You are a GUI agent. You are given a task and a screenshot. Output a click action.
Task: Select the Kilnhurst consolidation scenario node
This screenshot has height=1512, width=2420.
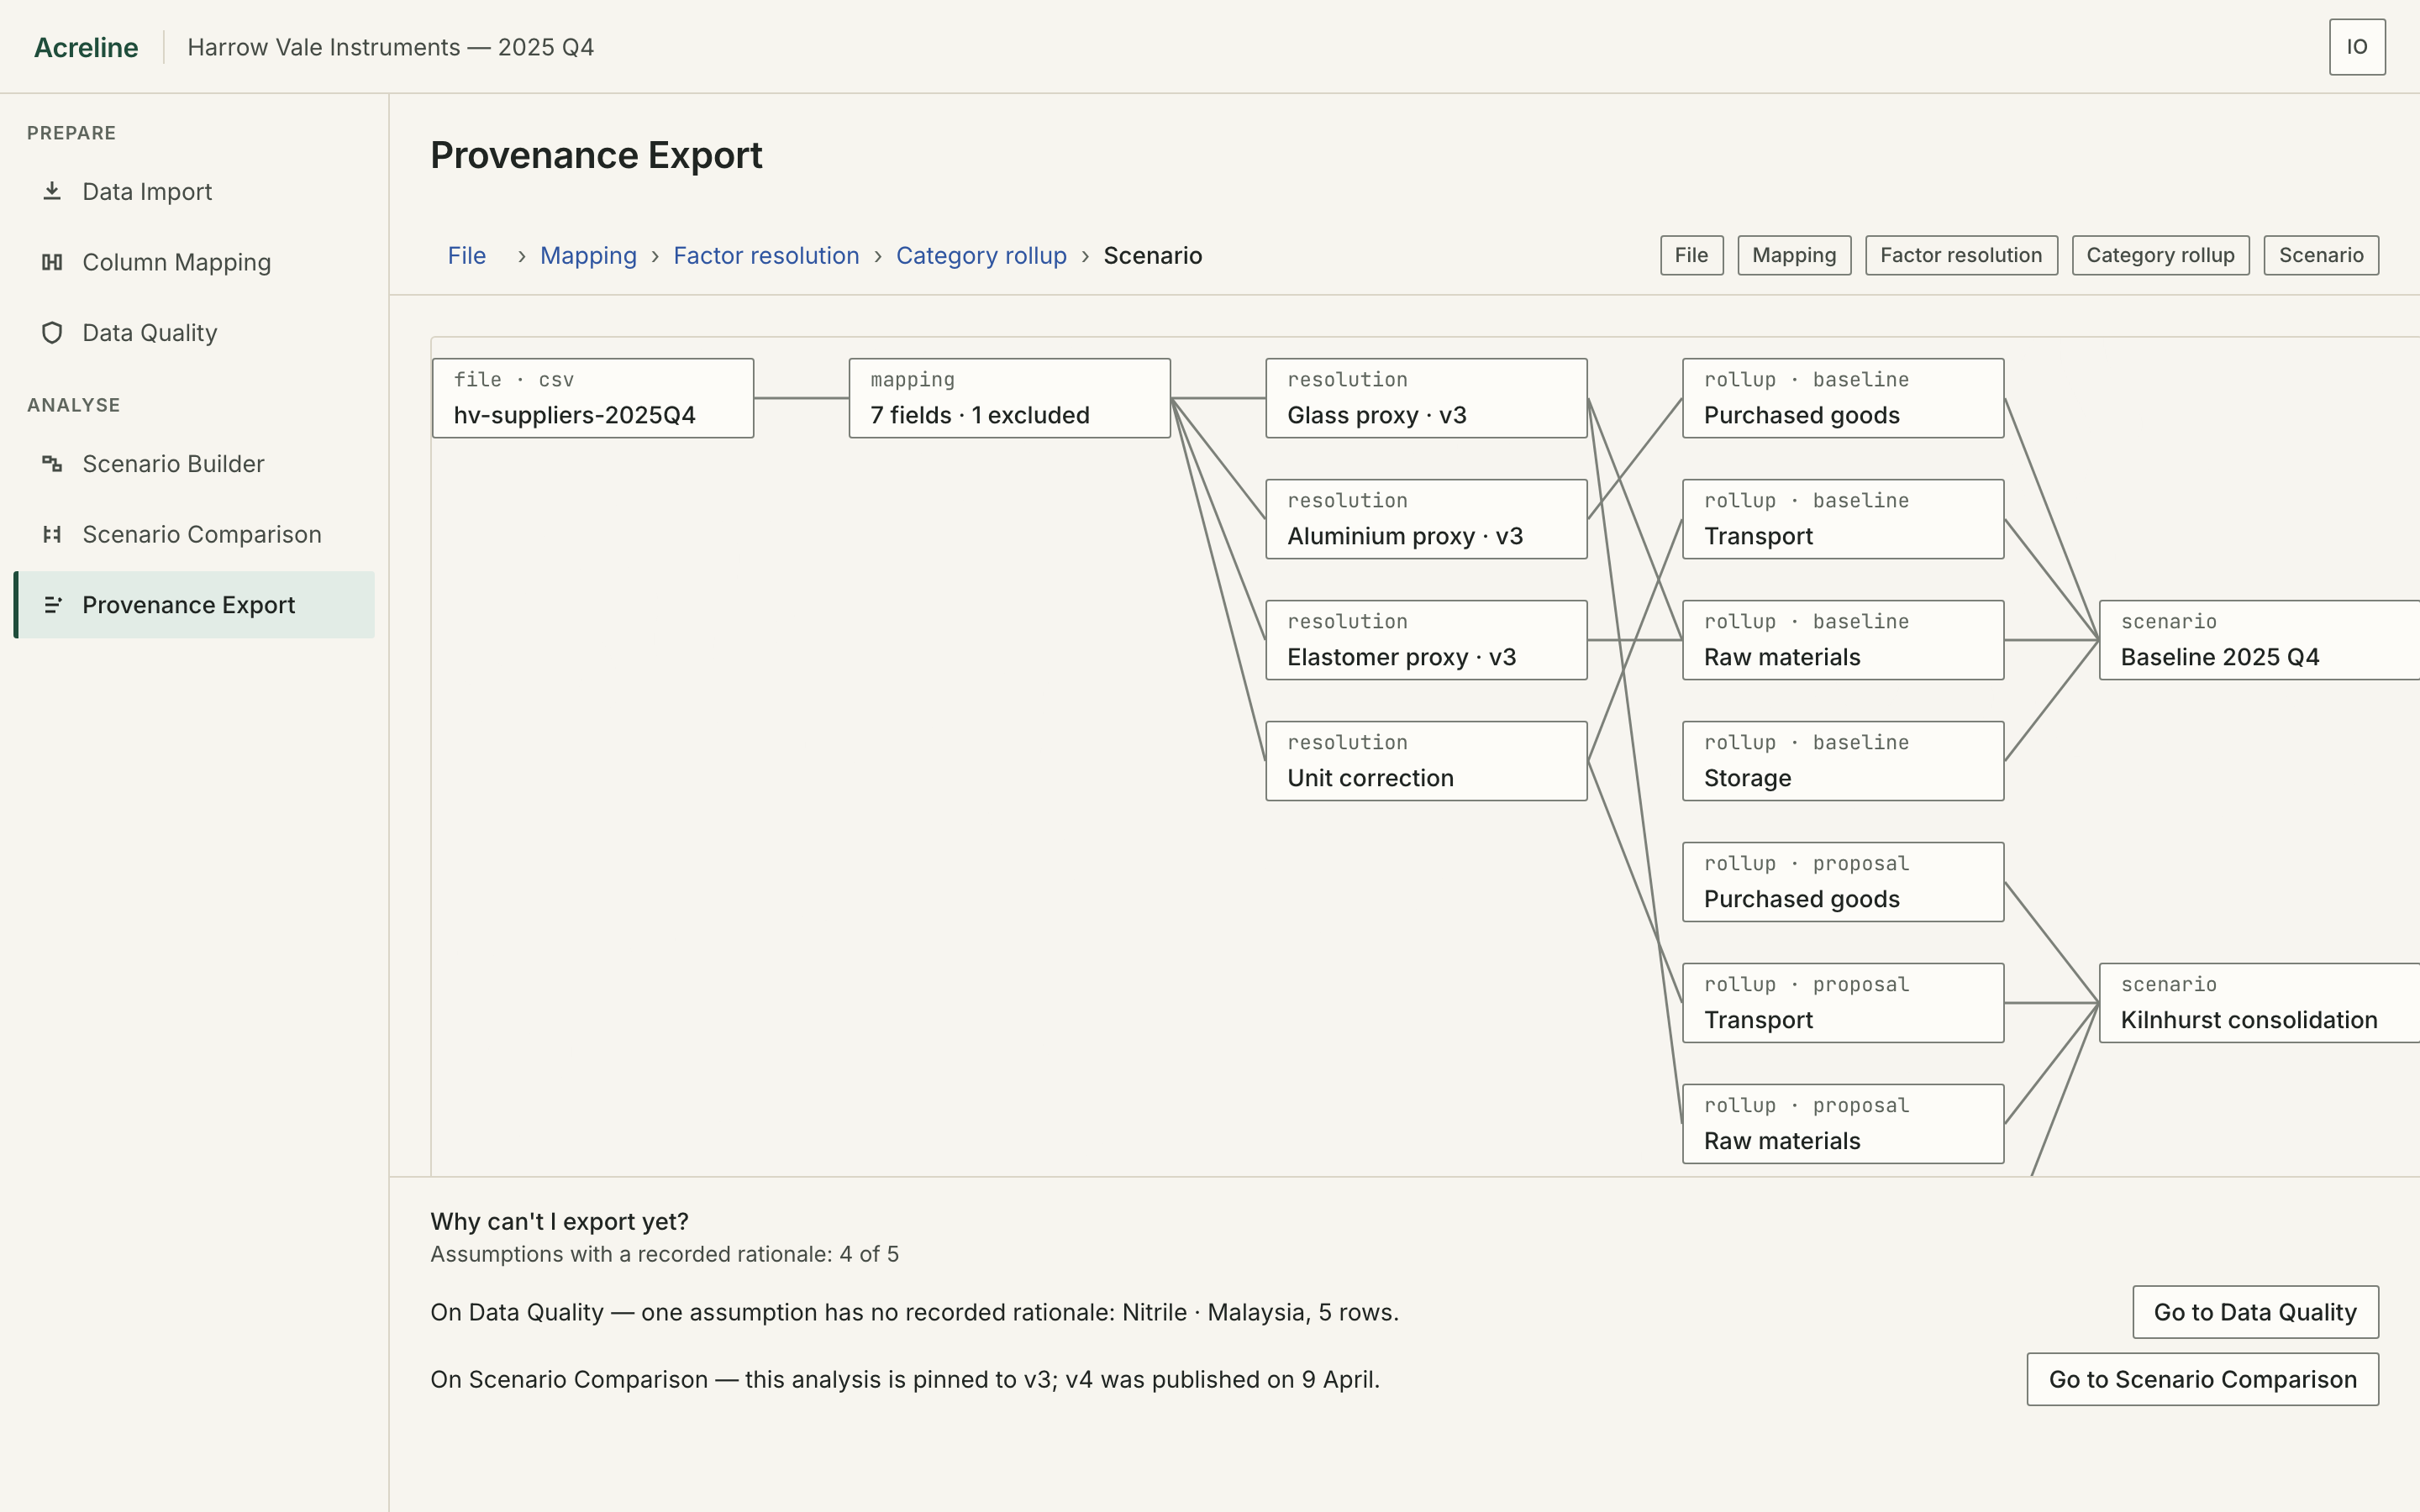click(2259, 1003)
